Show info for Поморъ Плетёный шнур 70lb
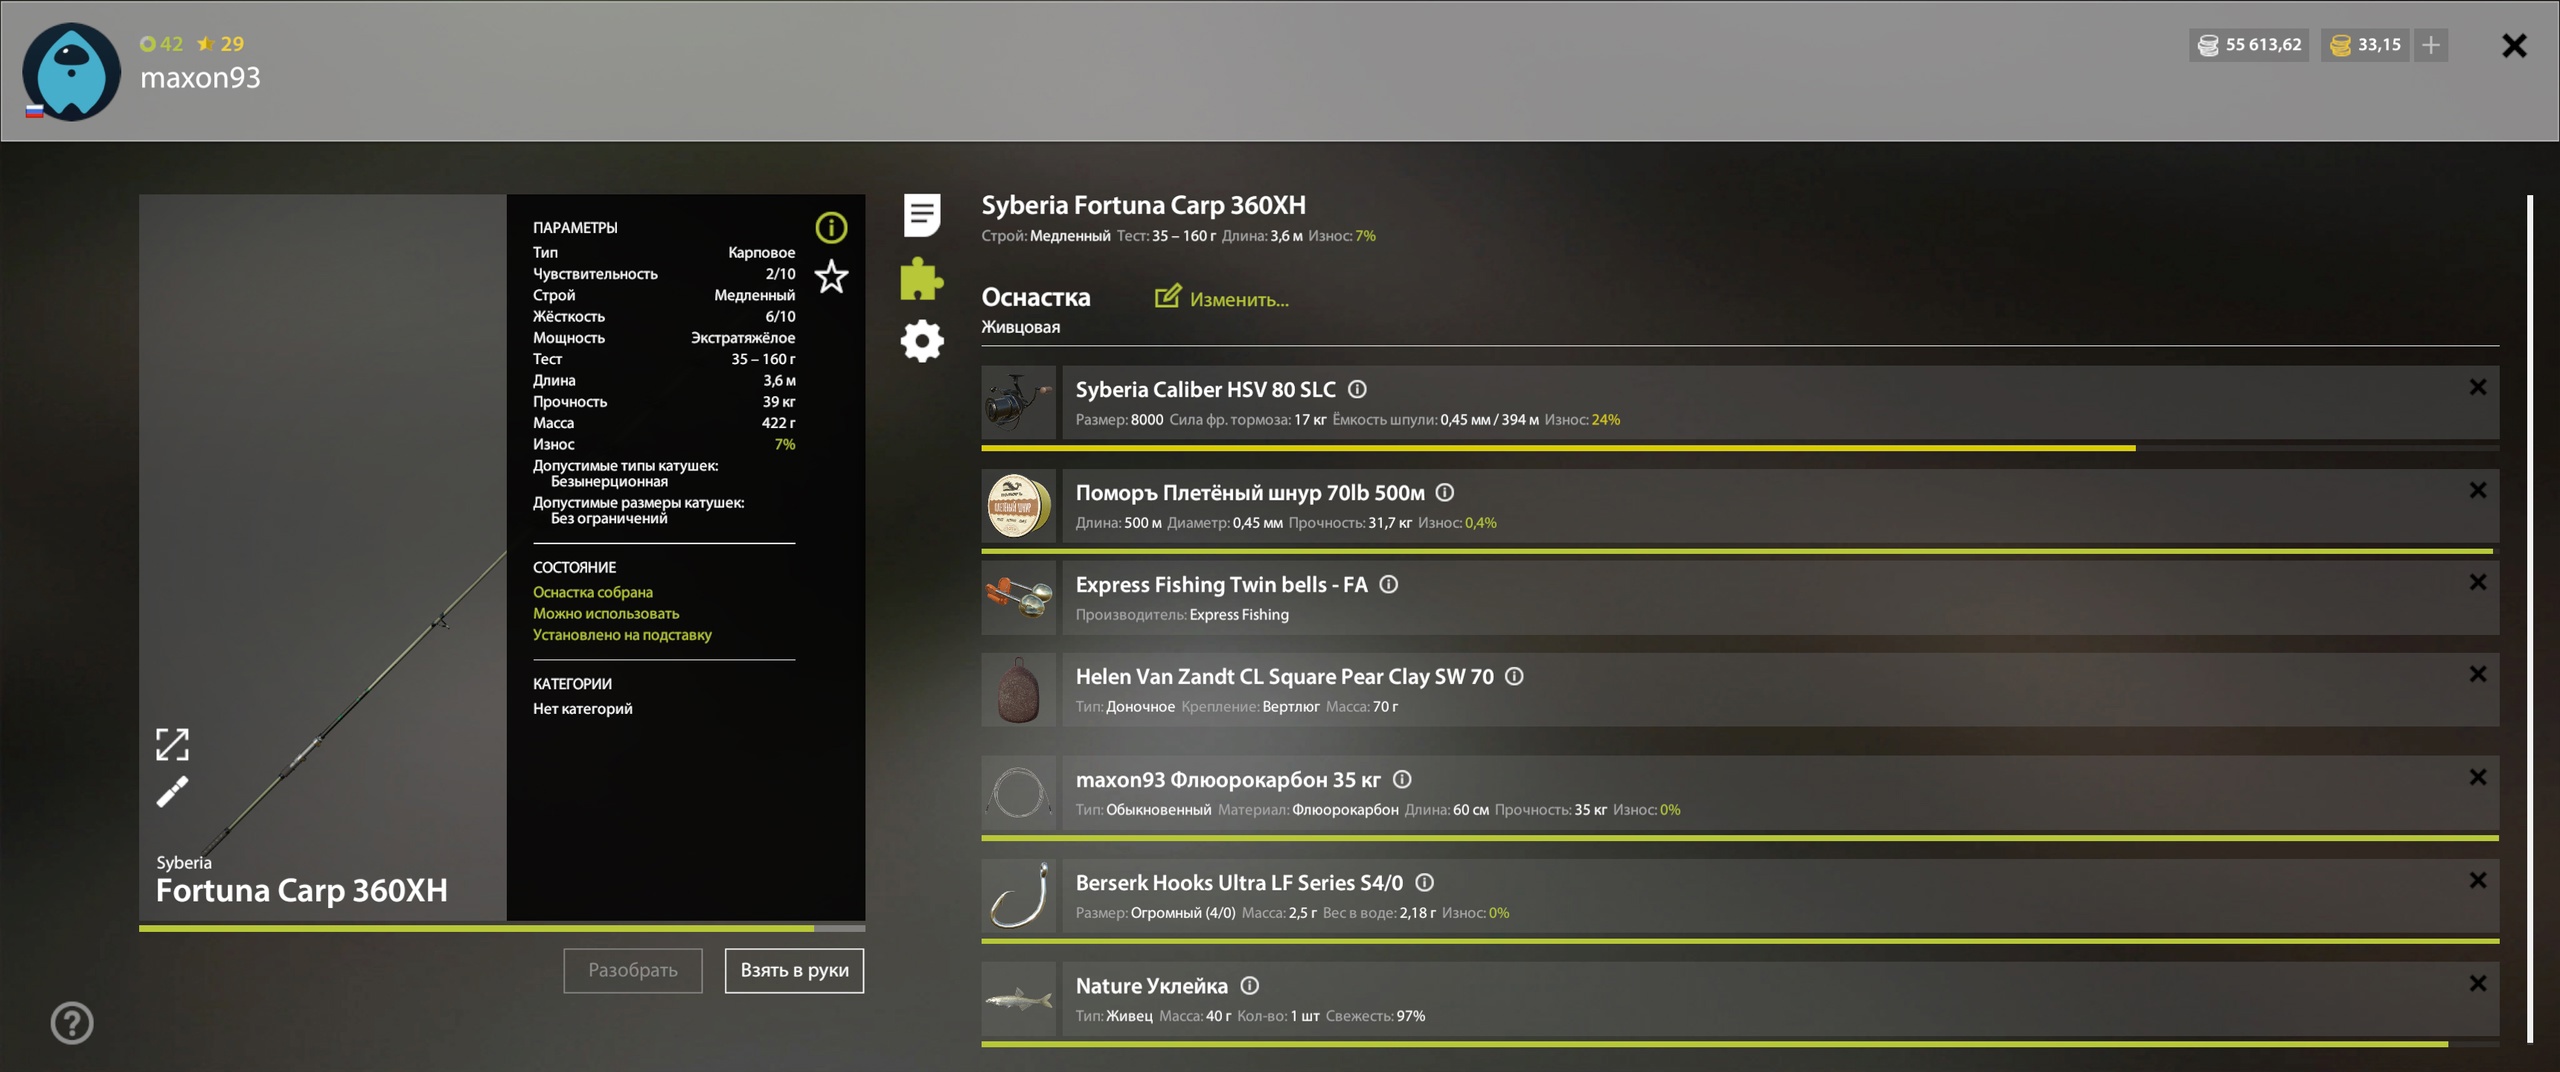Screen dimensions: 2560x1072 1445,492
